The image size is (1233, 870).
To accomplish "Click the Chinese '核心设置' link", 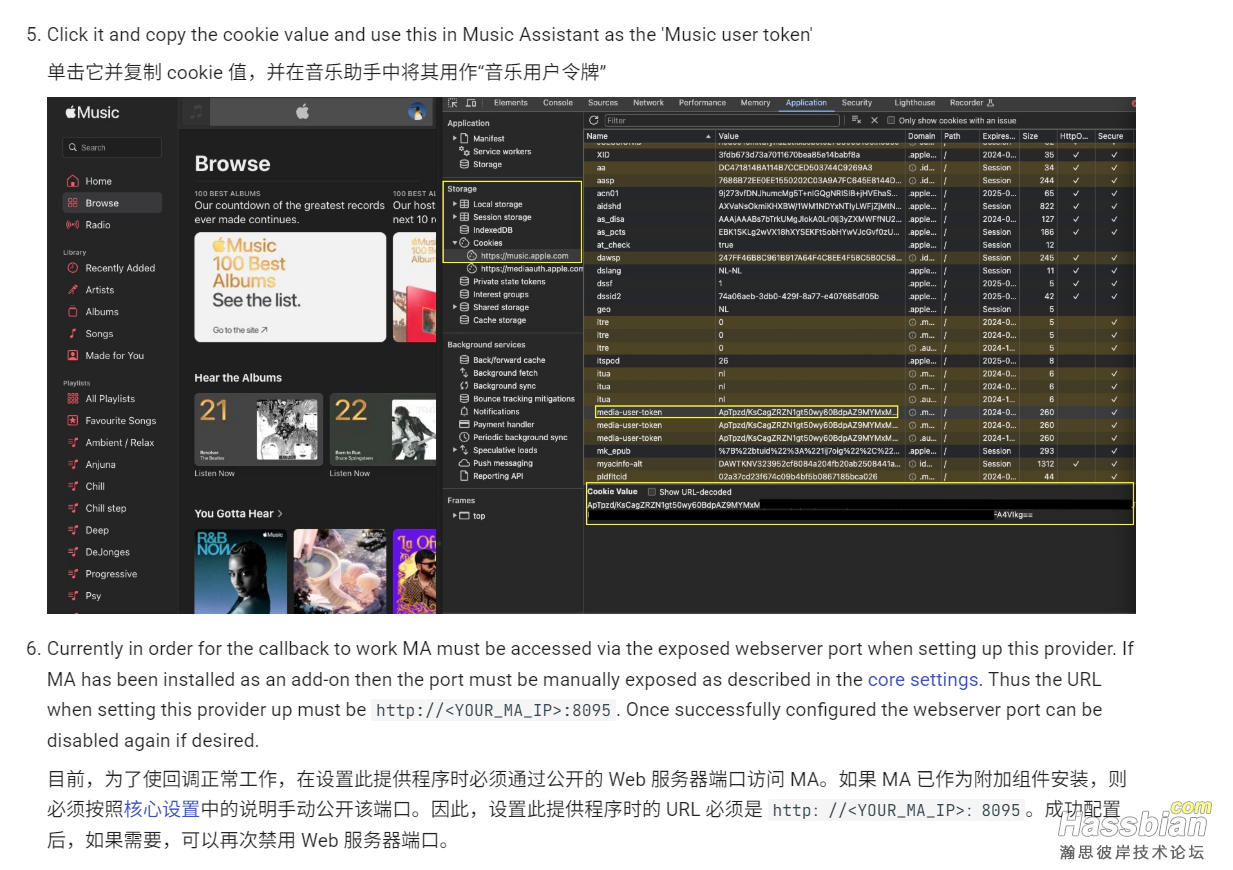I will 163,809.
